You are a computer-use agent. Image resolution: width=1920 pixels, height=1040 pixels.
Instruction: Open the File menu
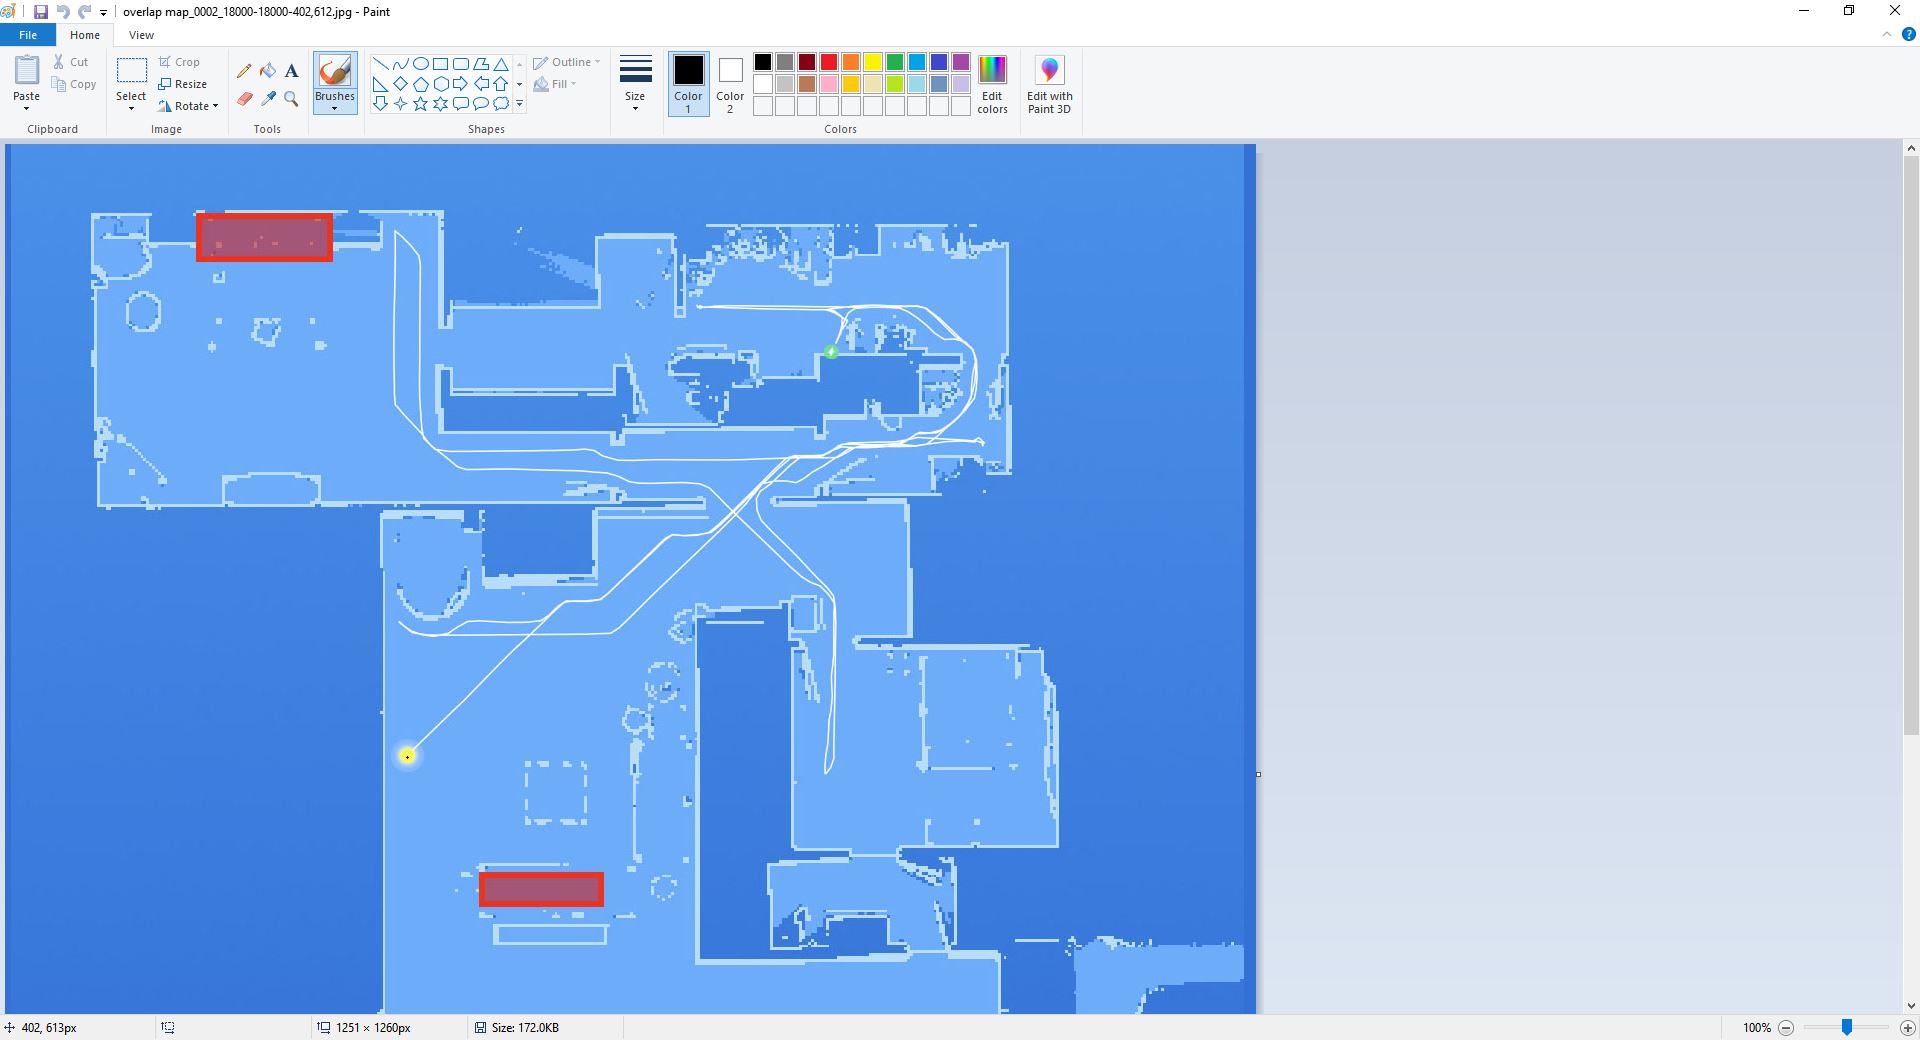click(x=28, y=35)
